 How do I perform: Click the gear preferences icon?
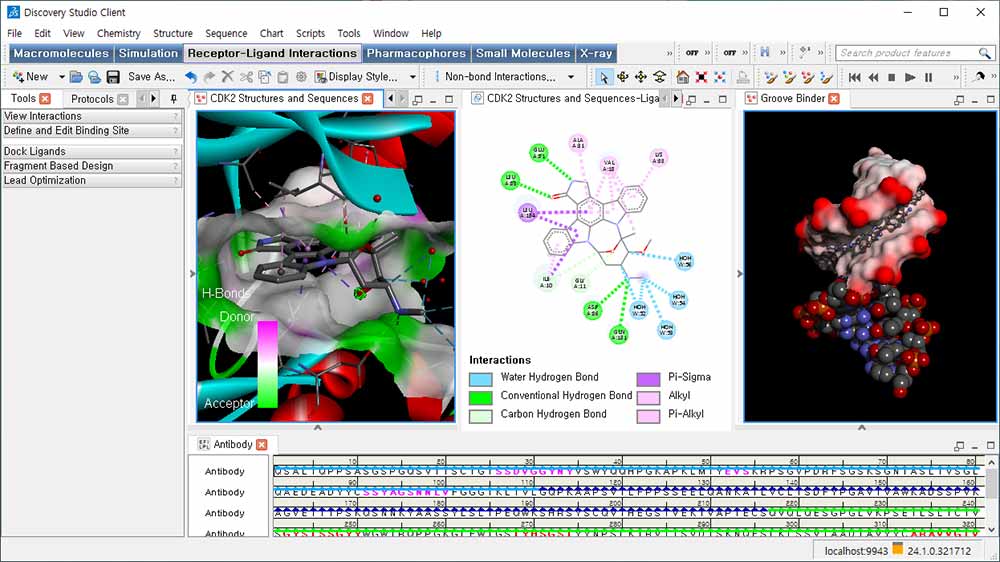(x=301, y=77)
